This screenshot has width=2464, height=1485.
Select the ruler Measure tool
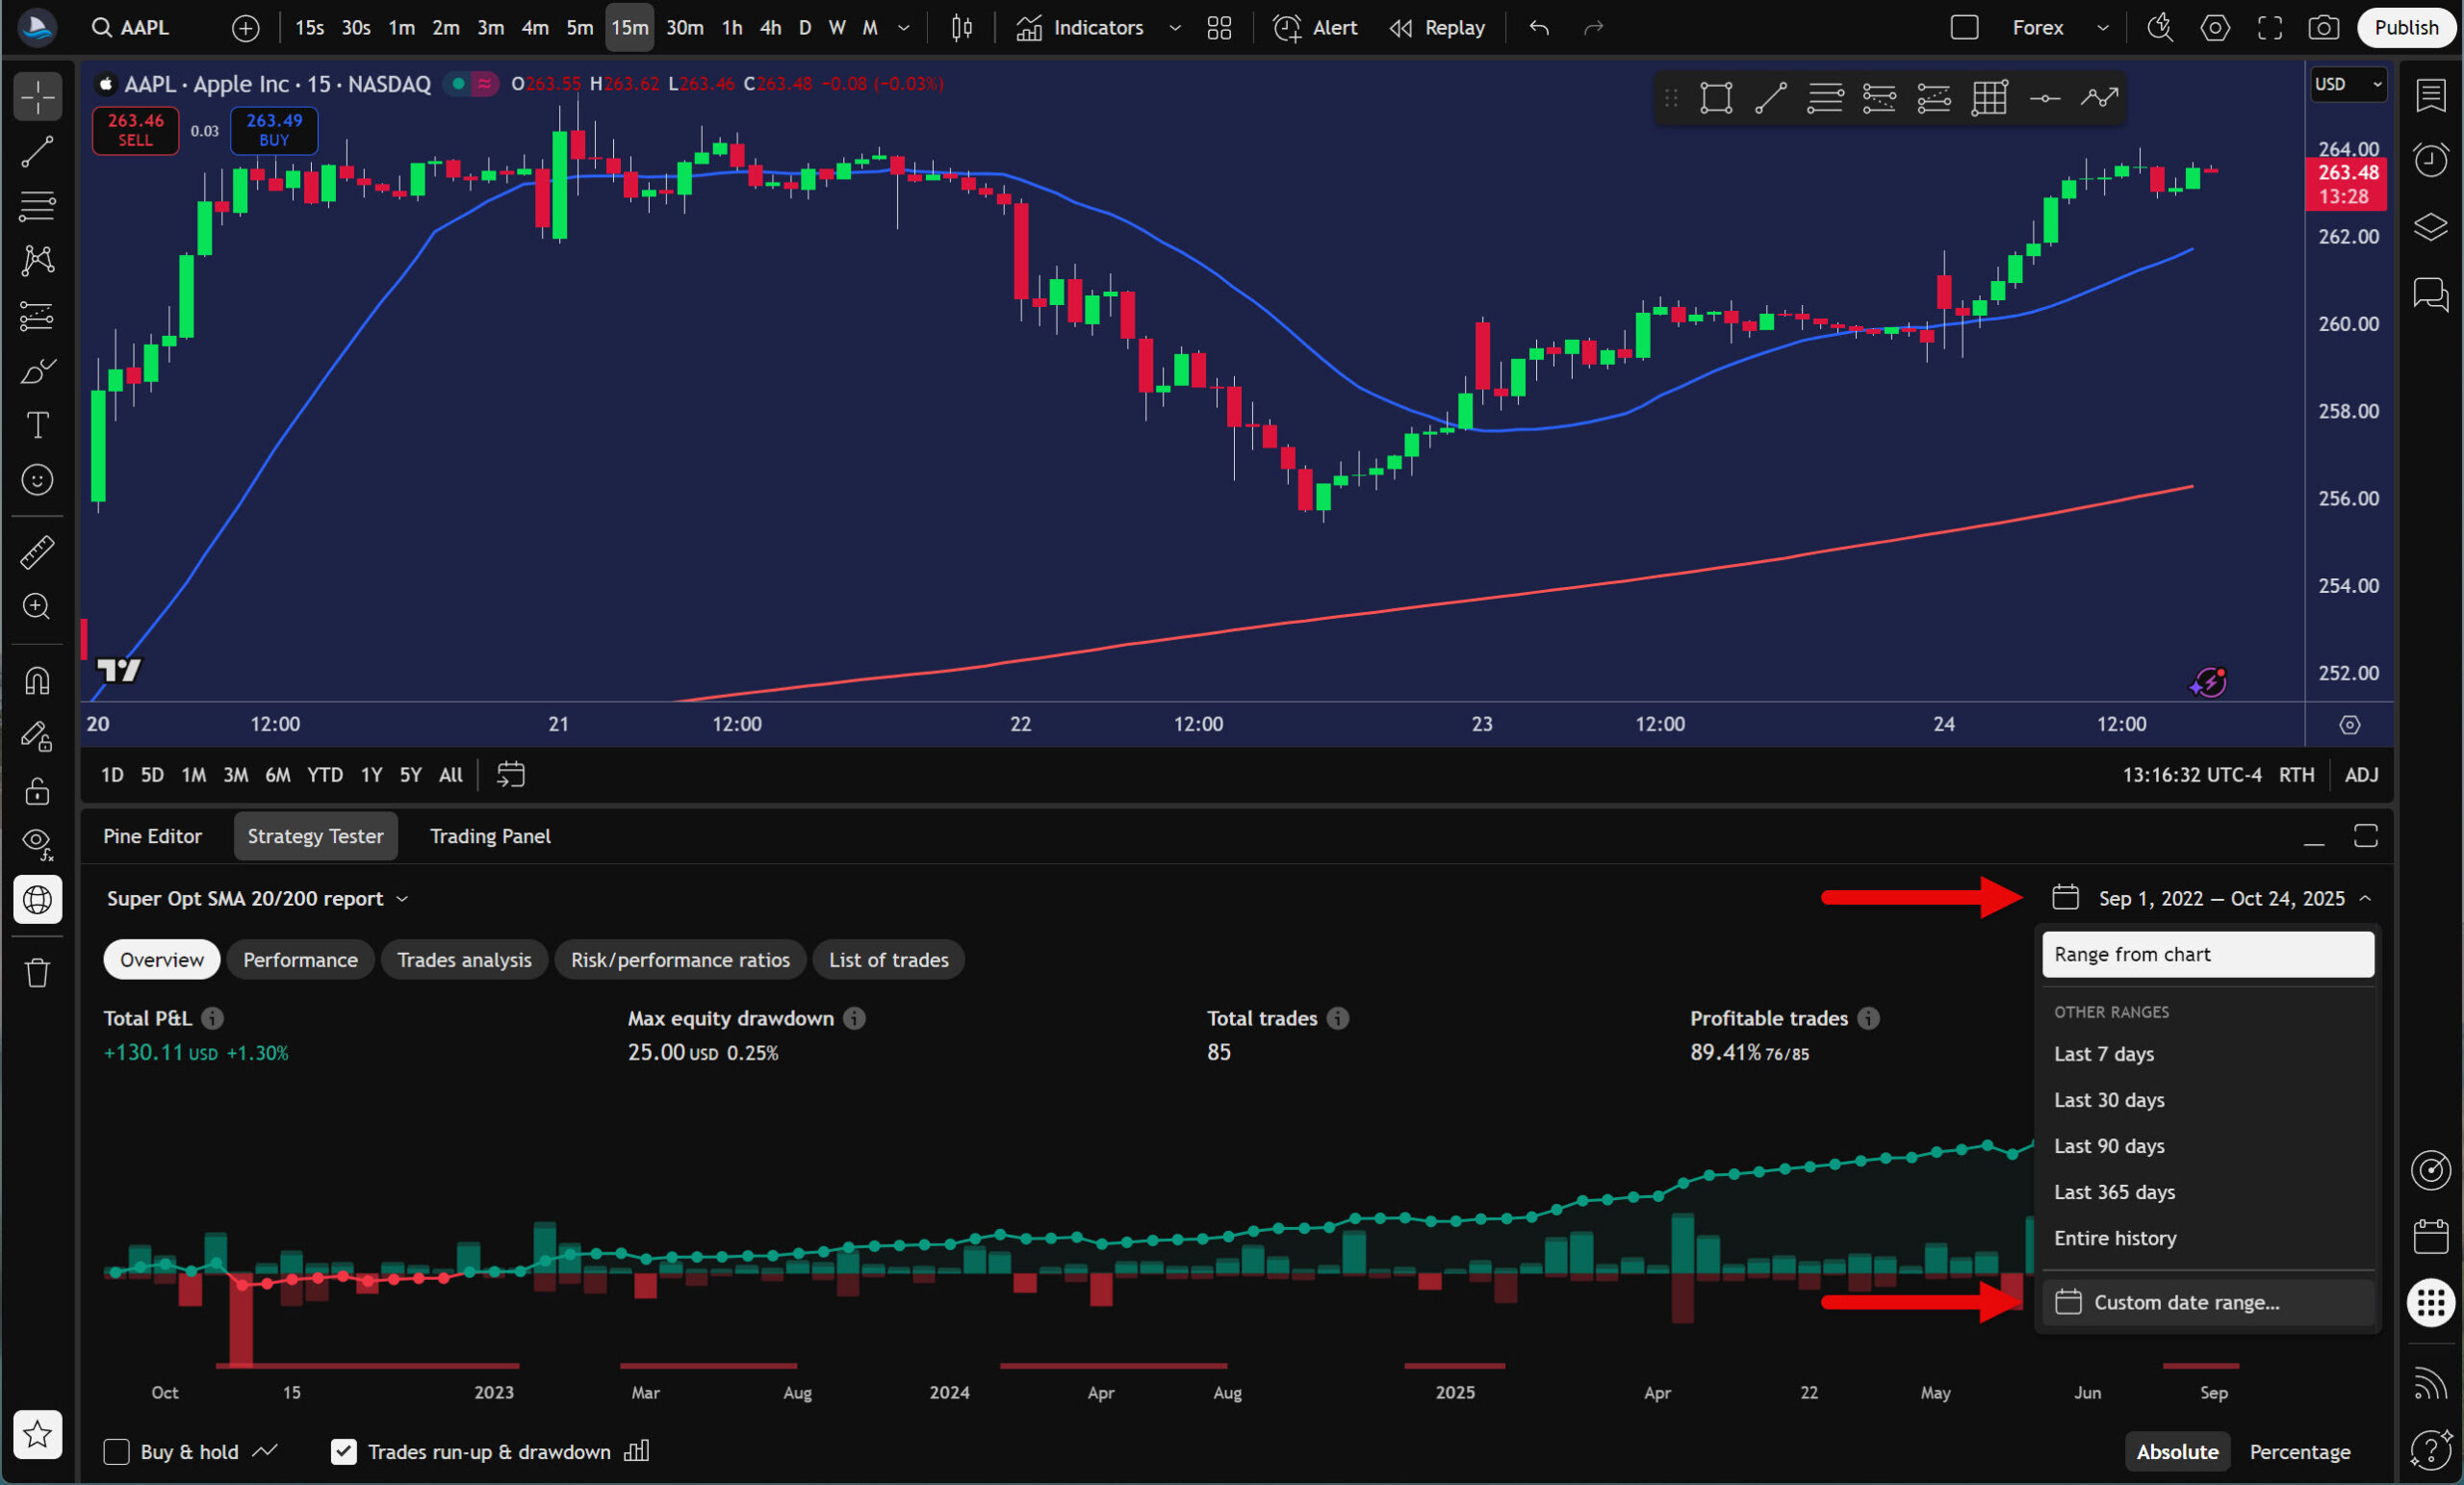[x=37, y=552]
